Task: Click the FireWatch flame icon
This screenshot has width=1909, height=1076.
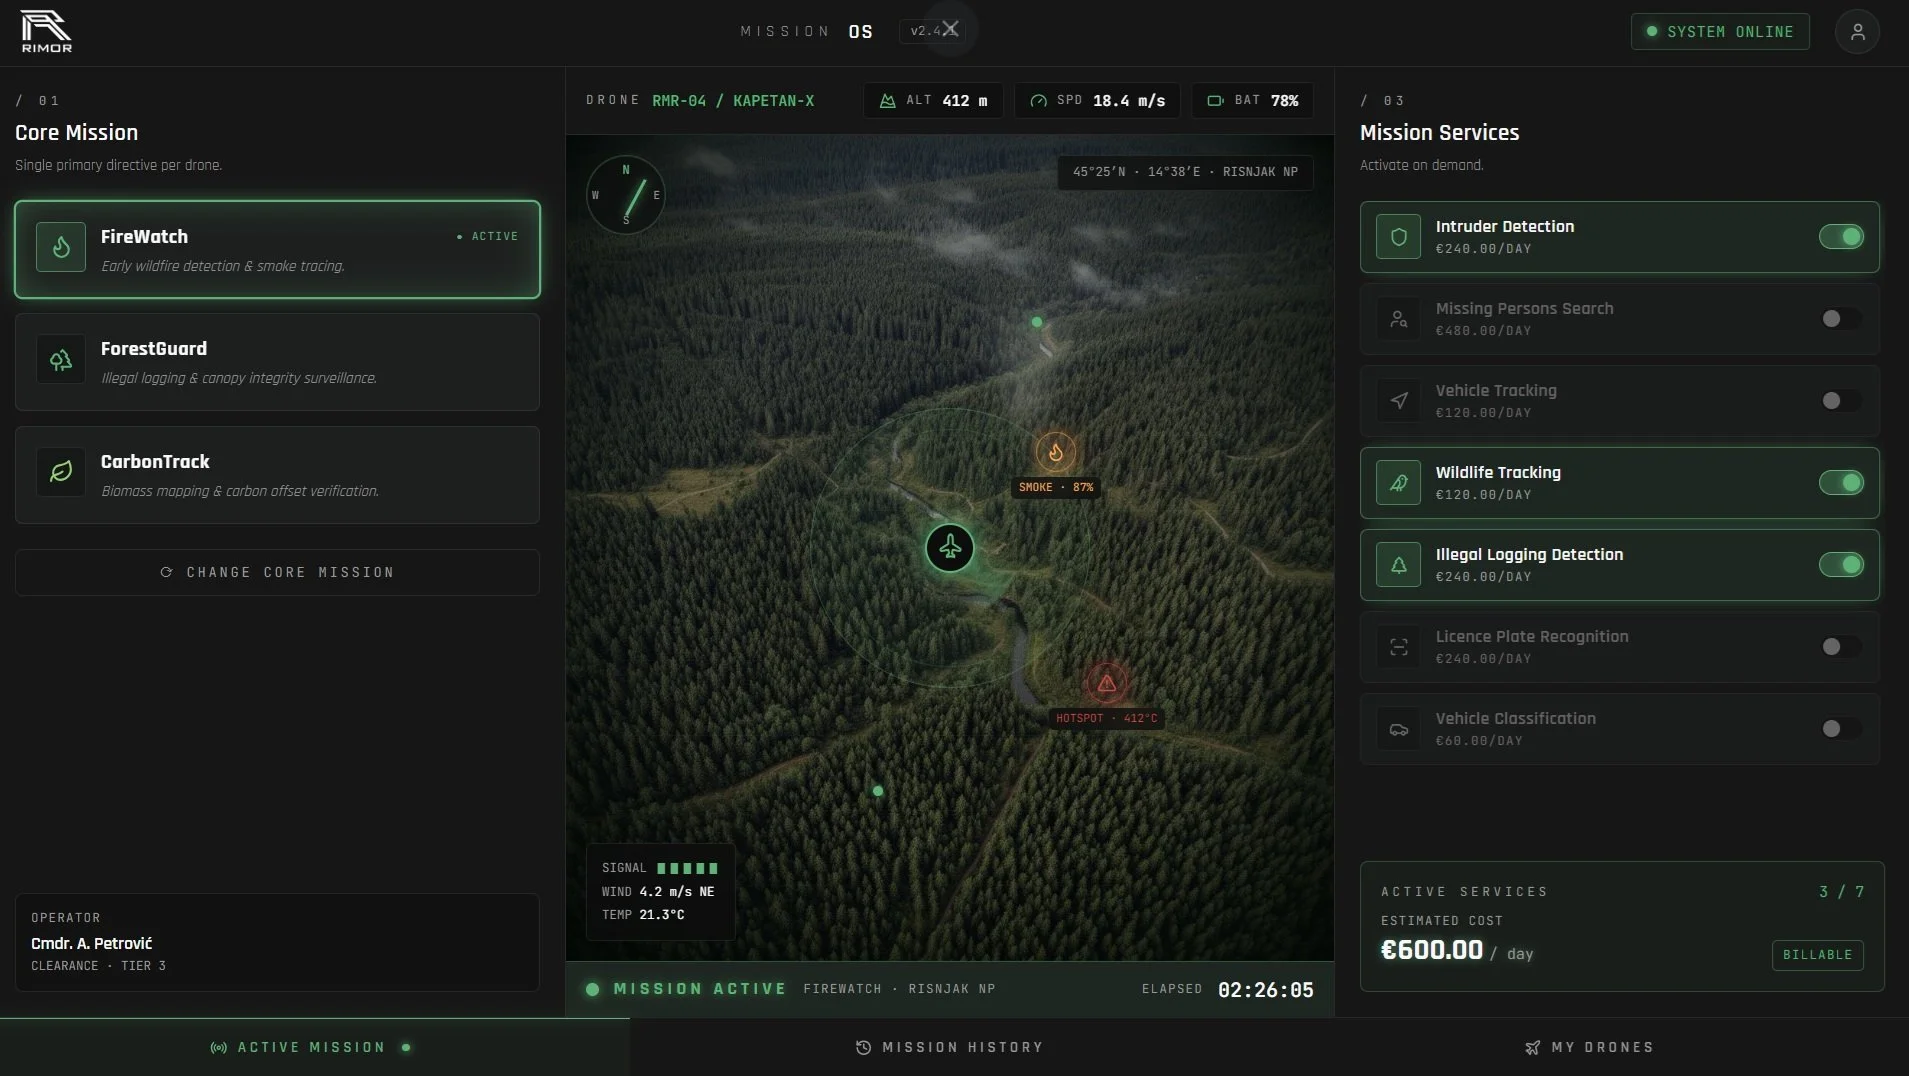Action: 61,247
